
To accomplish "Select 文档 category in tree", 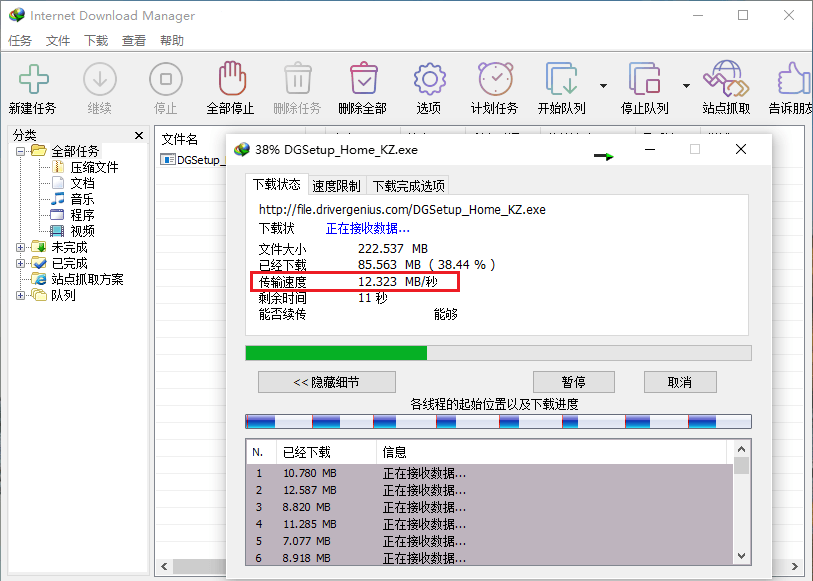I will [82, 183].
